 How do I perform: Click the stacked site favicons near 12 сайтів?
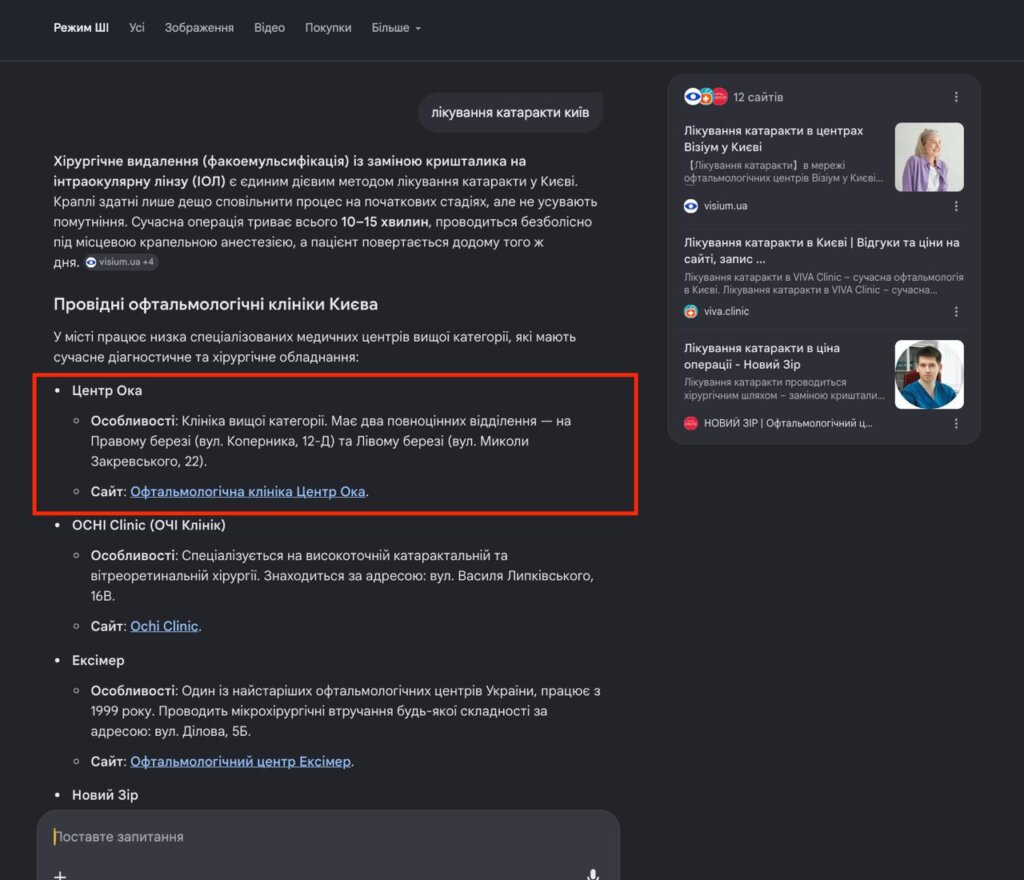(705, 97)
